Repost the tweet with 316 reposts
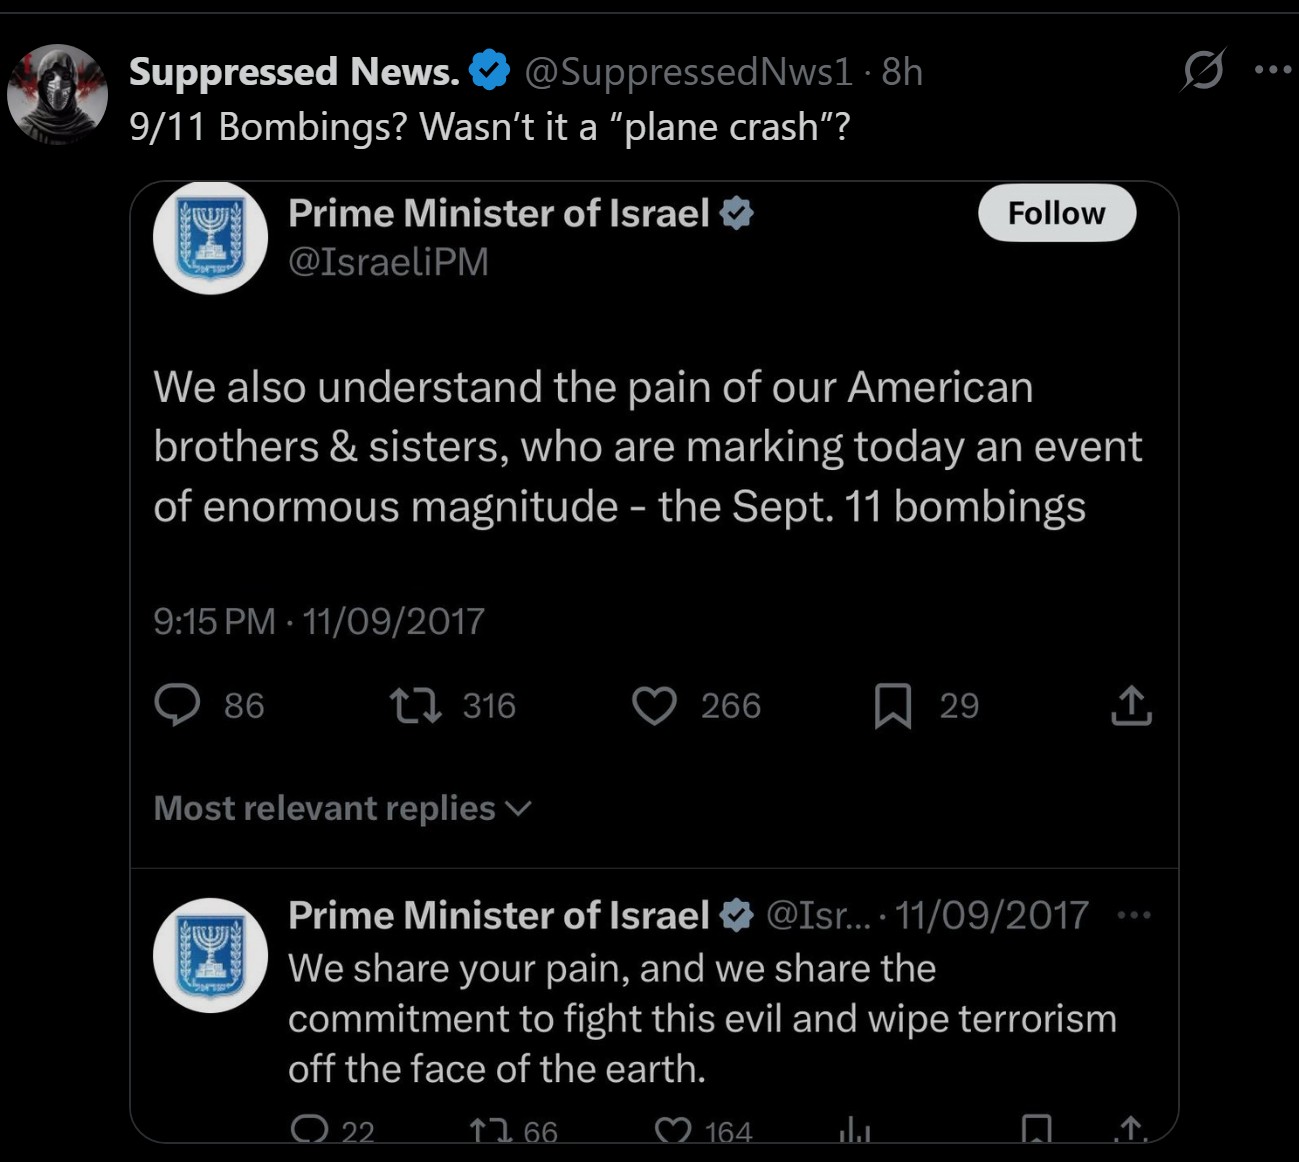Viewport: 1299px width, 1162px height. click(416, 705)
